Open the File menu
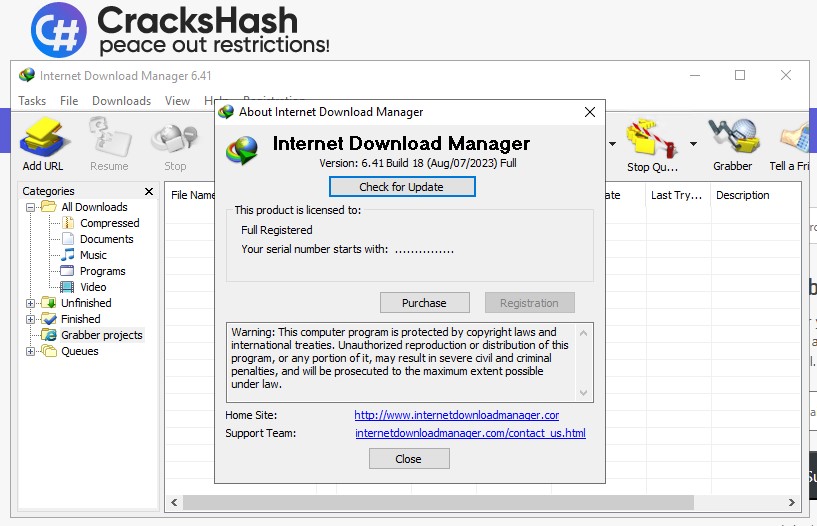Viewport: 817px width, 526px height. click(x=69, y=101)
